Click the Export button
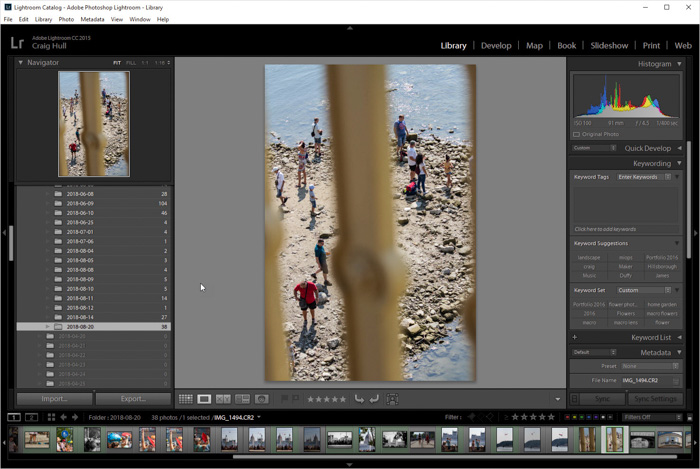Image resolution: width=700 pixels, height=469 pixels. [133, 399]
